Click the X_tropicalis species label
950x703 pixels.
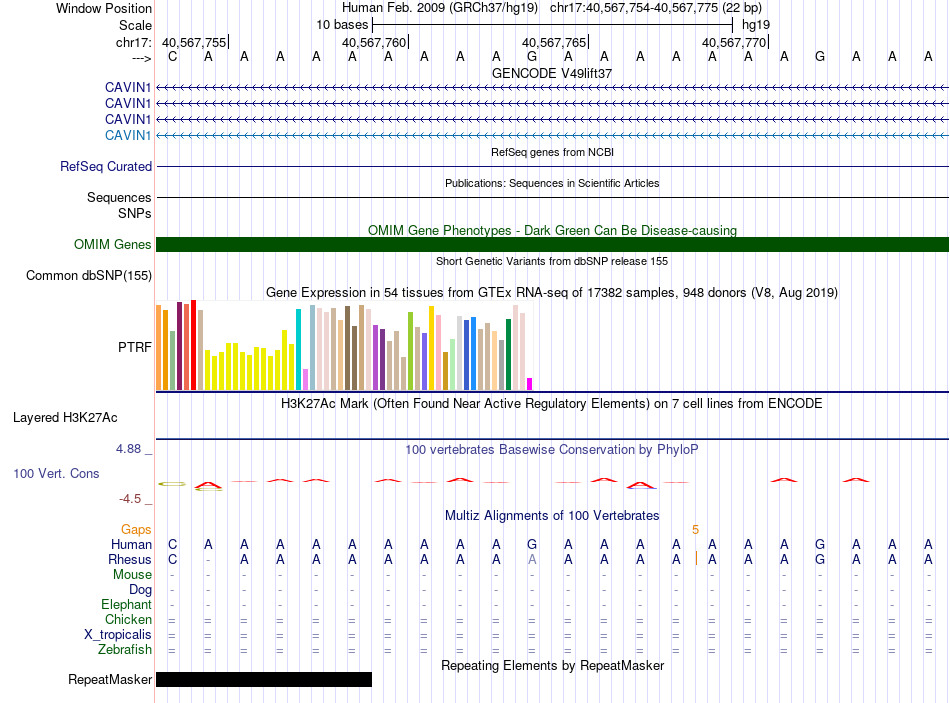118,635
